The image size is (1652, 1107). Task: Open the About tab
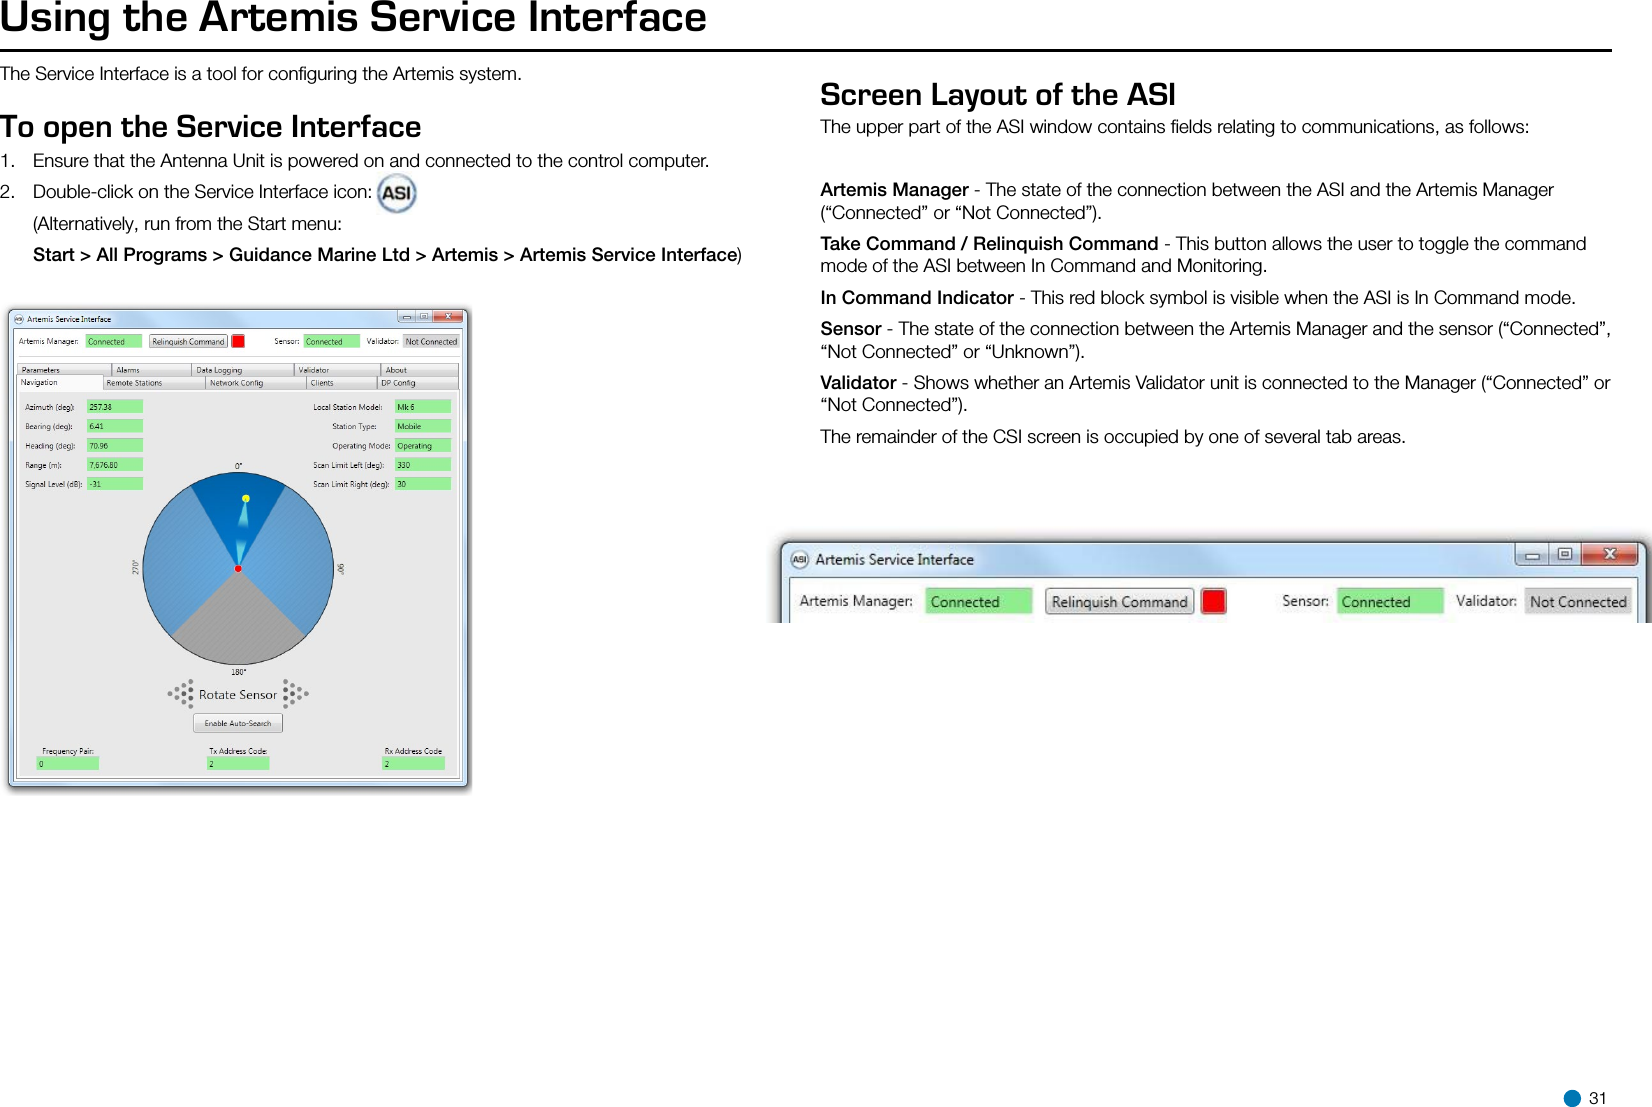pos(420,370)
